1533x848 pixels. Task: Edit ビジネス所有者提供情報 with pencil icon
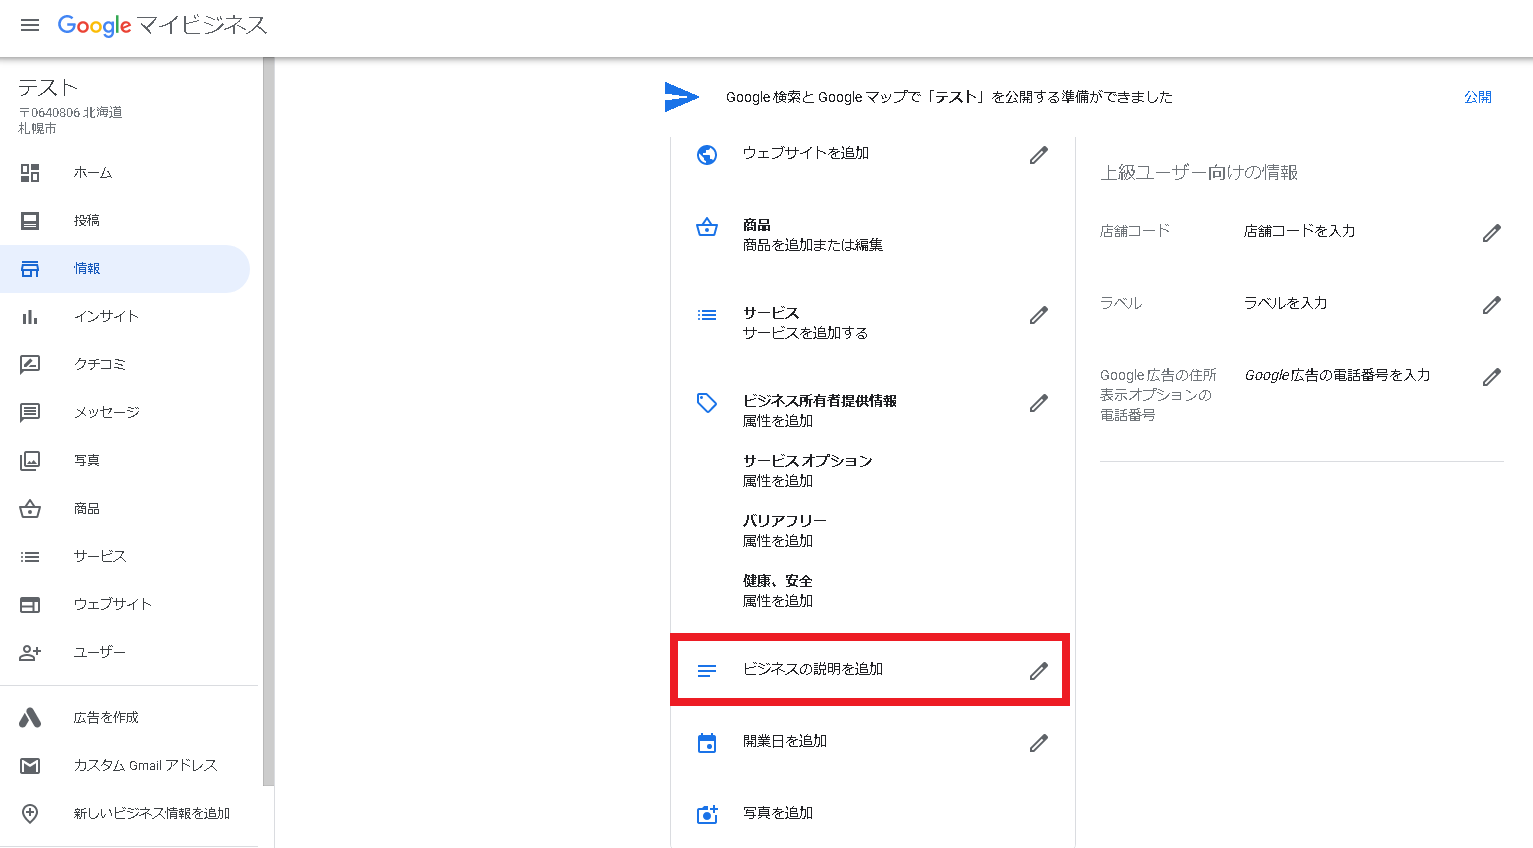(1039, 403)
